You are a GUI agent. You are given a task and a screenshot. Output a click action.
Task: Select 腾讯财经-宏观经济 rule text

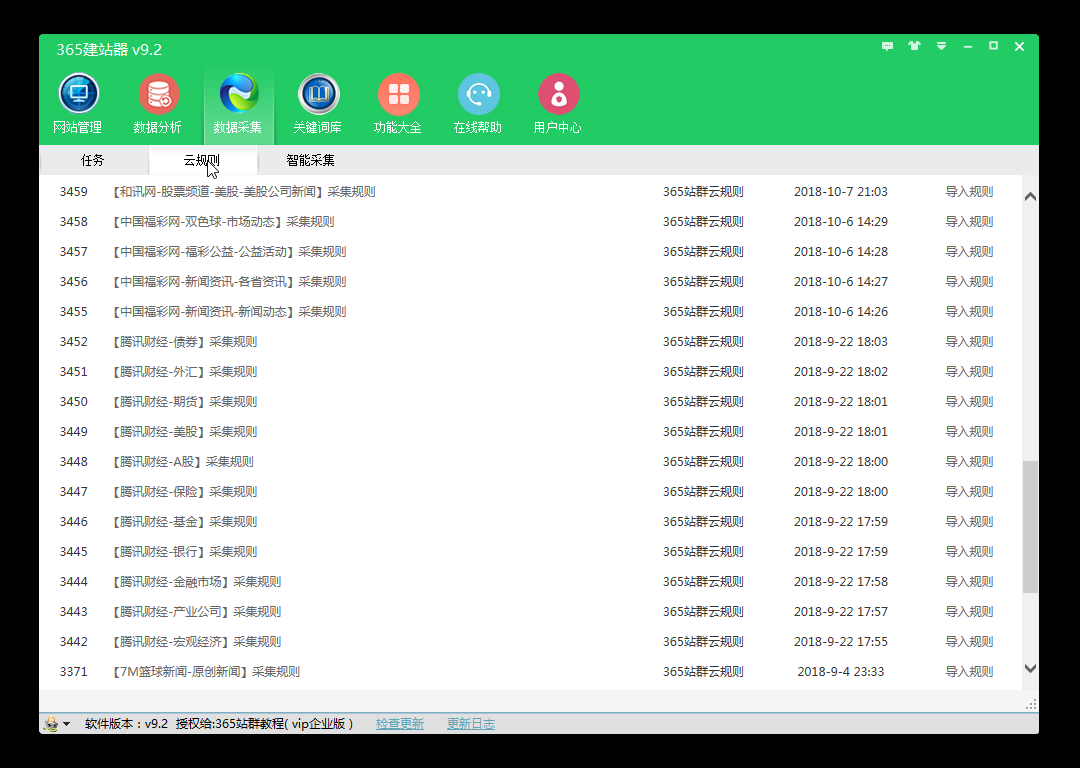pos(197,642)
